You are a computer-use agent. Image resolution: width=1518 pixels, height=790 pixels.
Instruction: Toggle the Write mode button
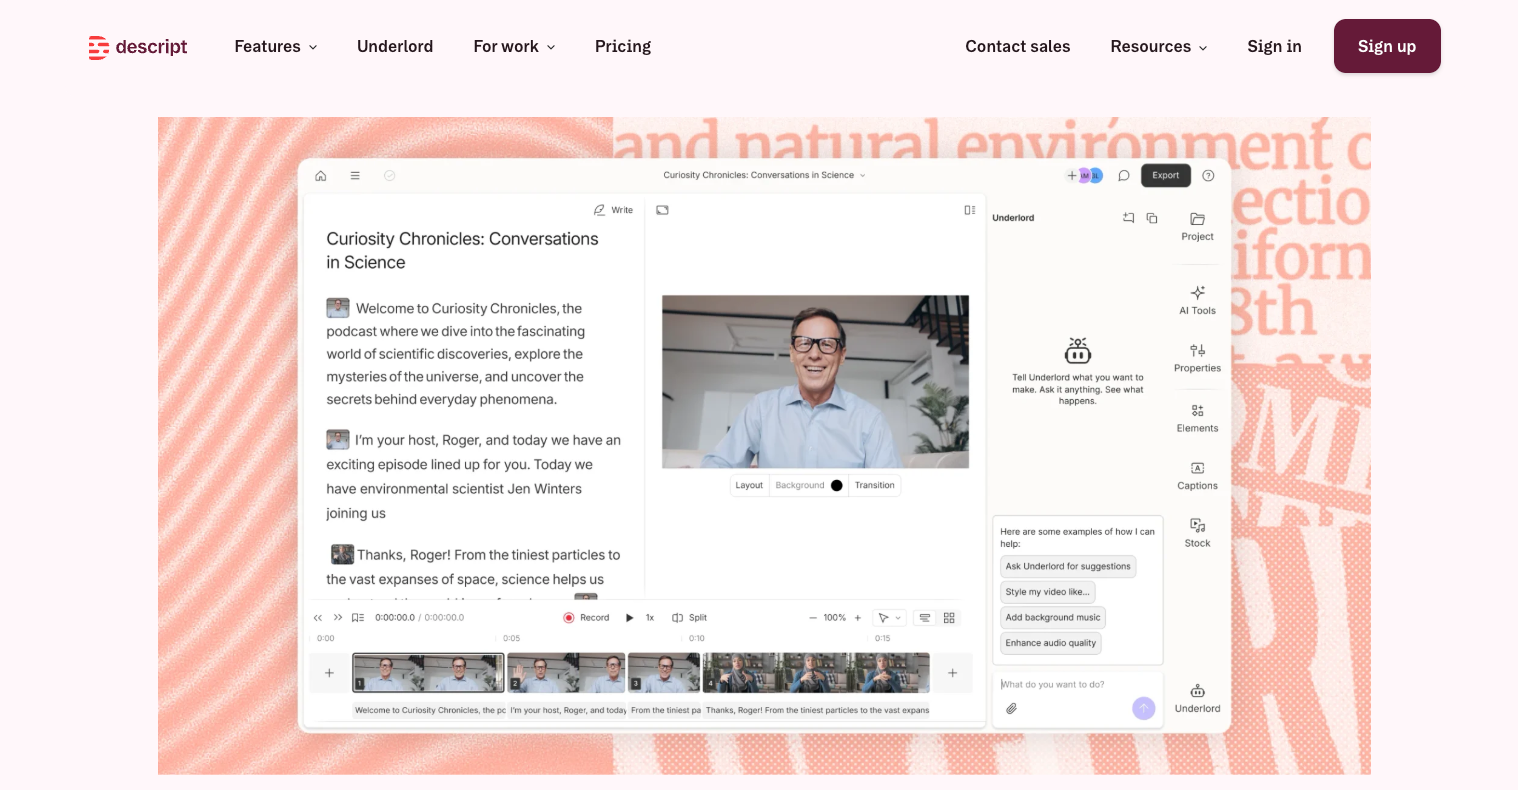click(x=613, y=210)
